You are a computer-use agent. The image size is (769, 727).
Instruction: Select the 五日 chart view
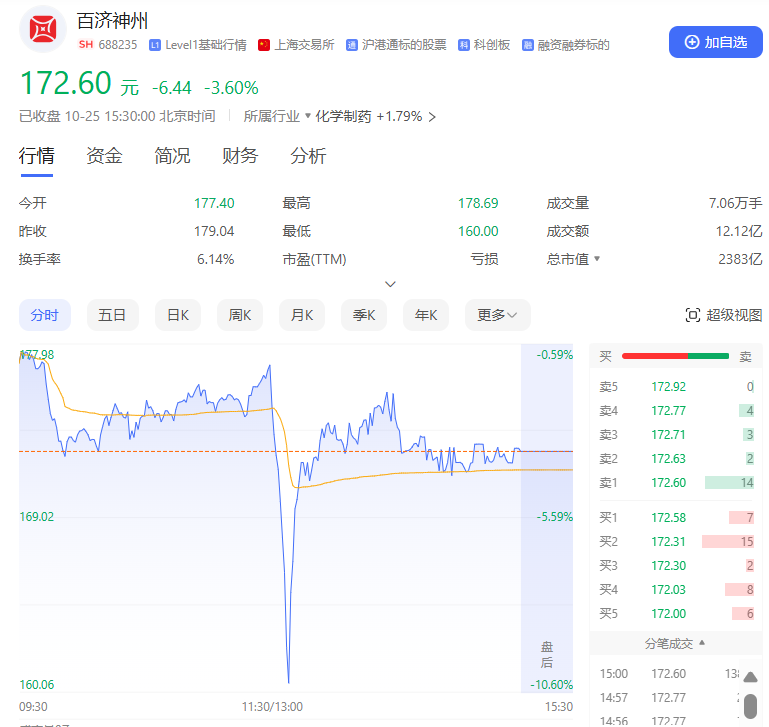(112, 315)
